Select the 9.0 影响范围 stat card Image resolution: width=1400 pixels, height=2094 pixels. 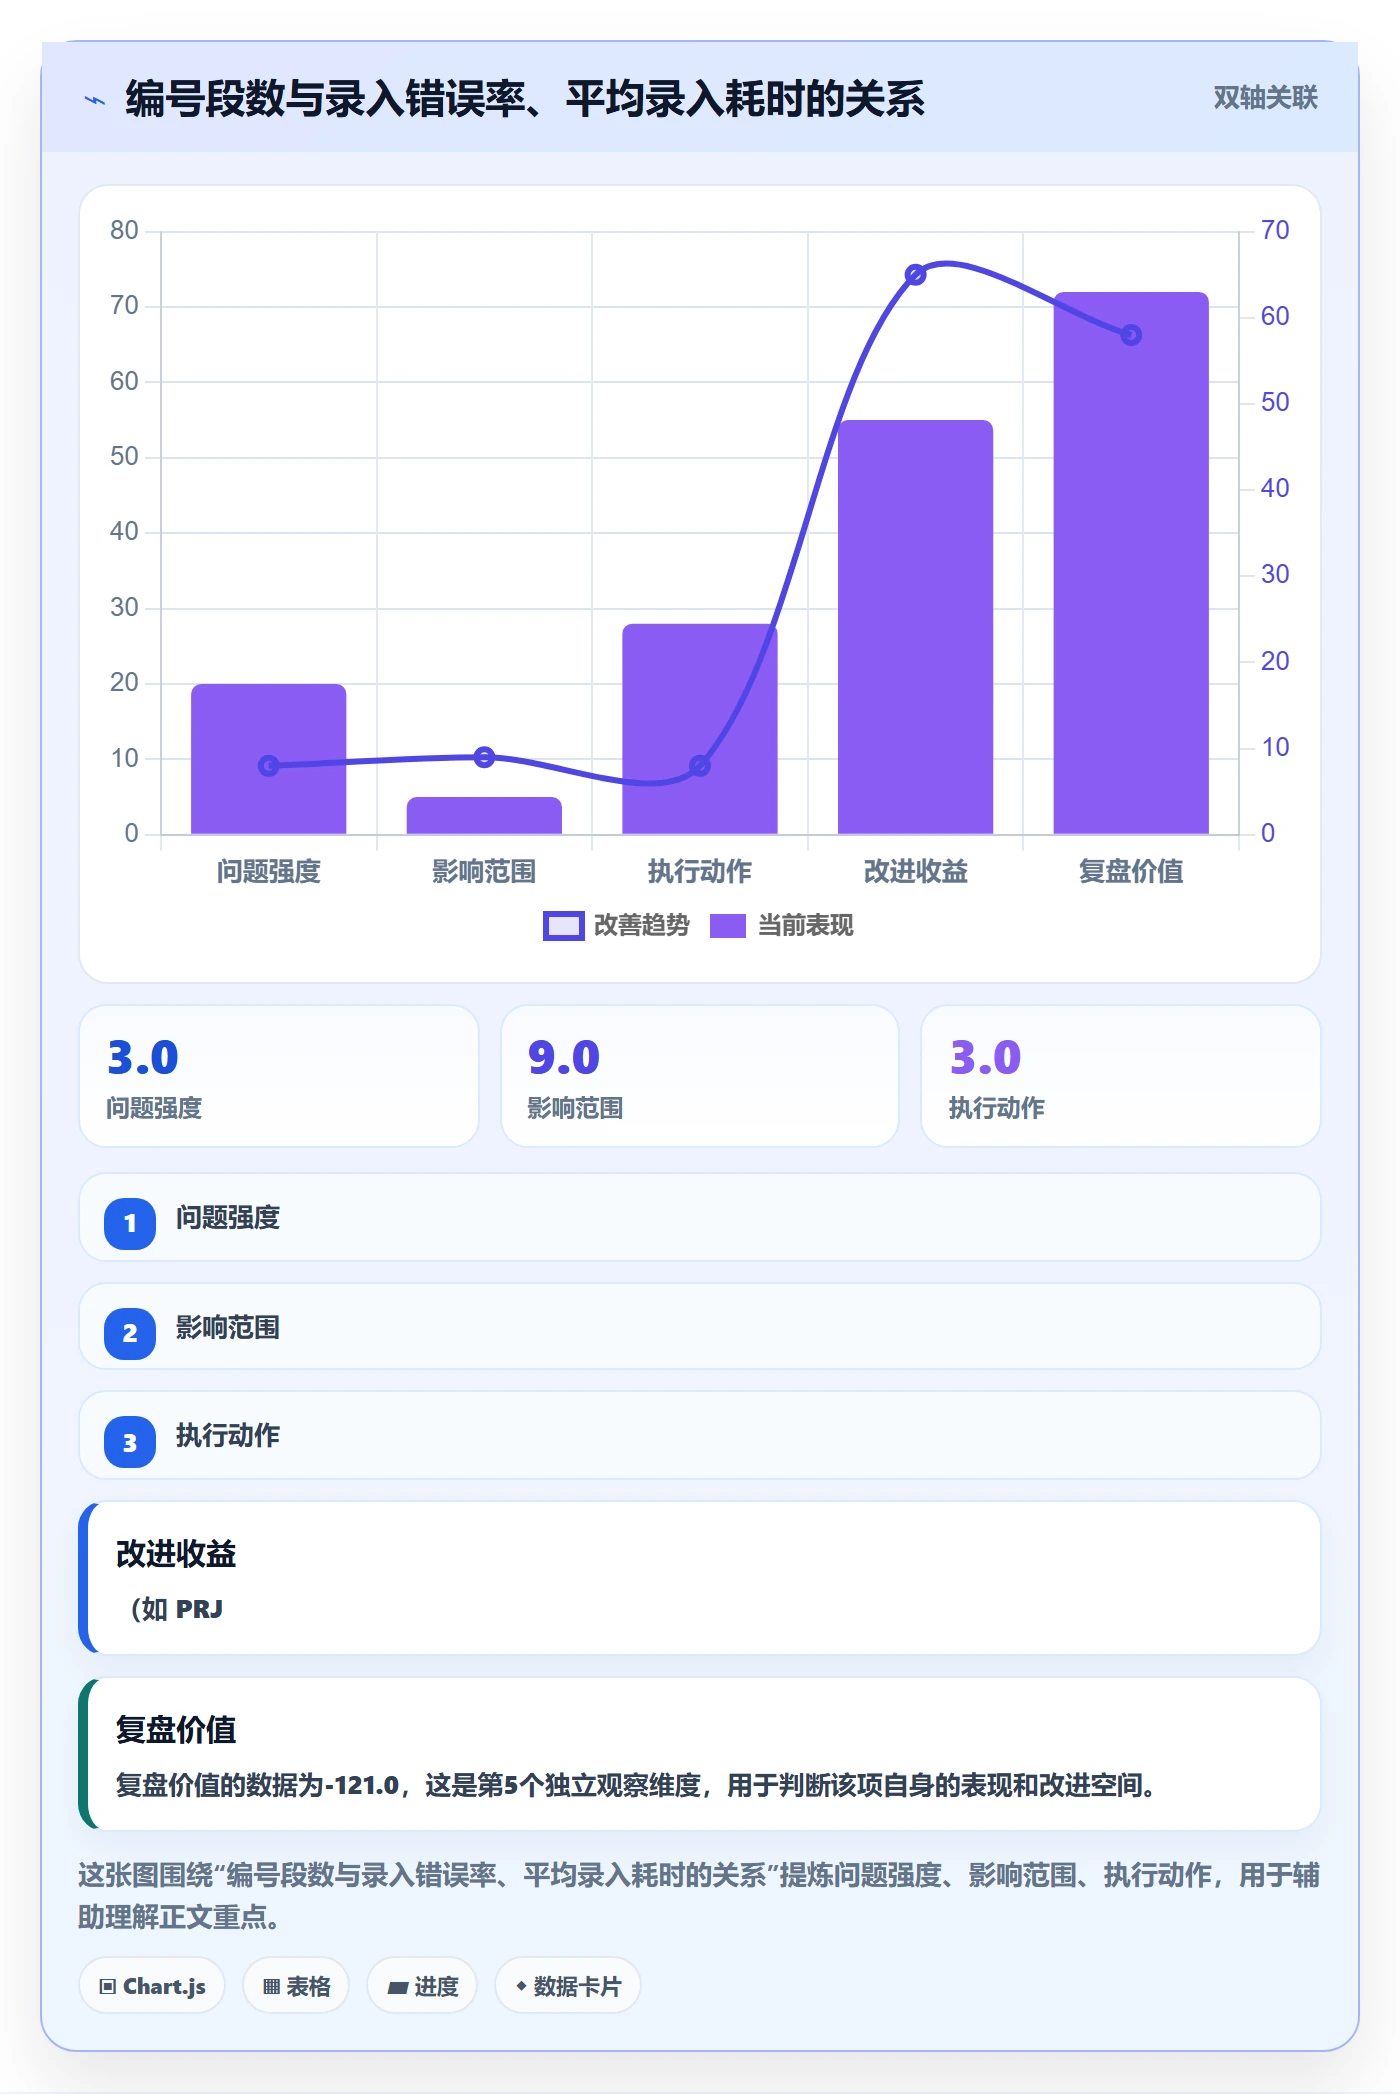[x=700, y=1076]
